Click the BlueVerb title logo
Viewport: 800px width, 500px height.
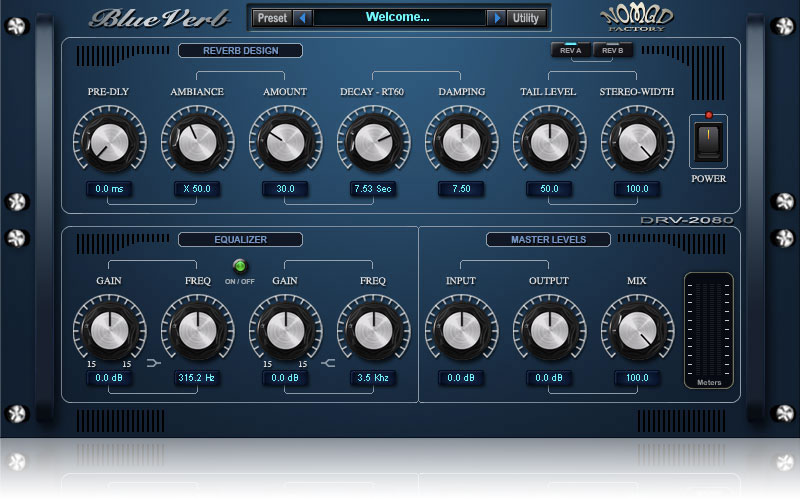point(150,18)
